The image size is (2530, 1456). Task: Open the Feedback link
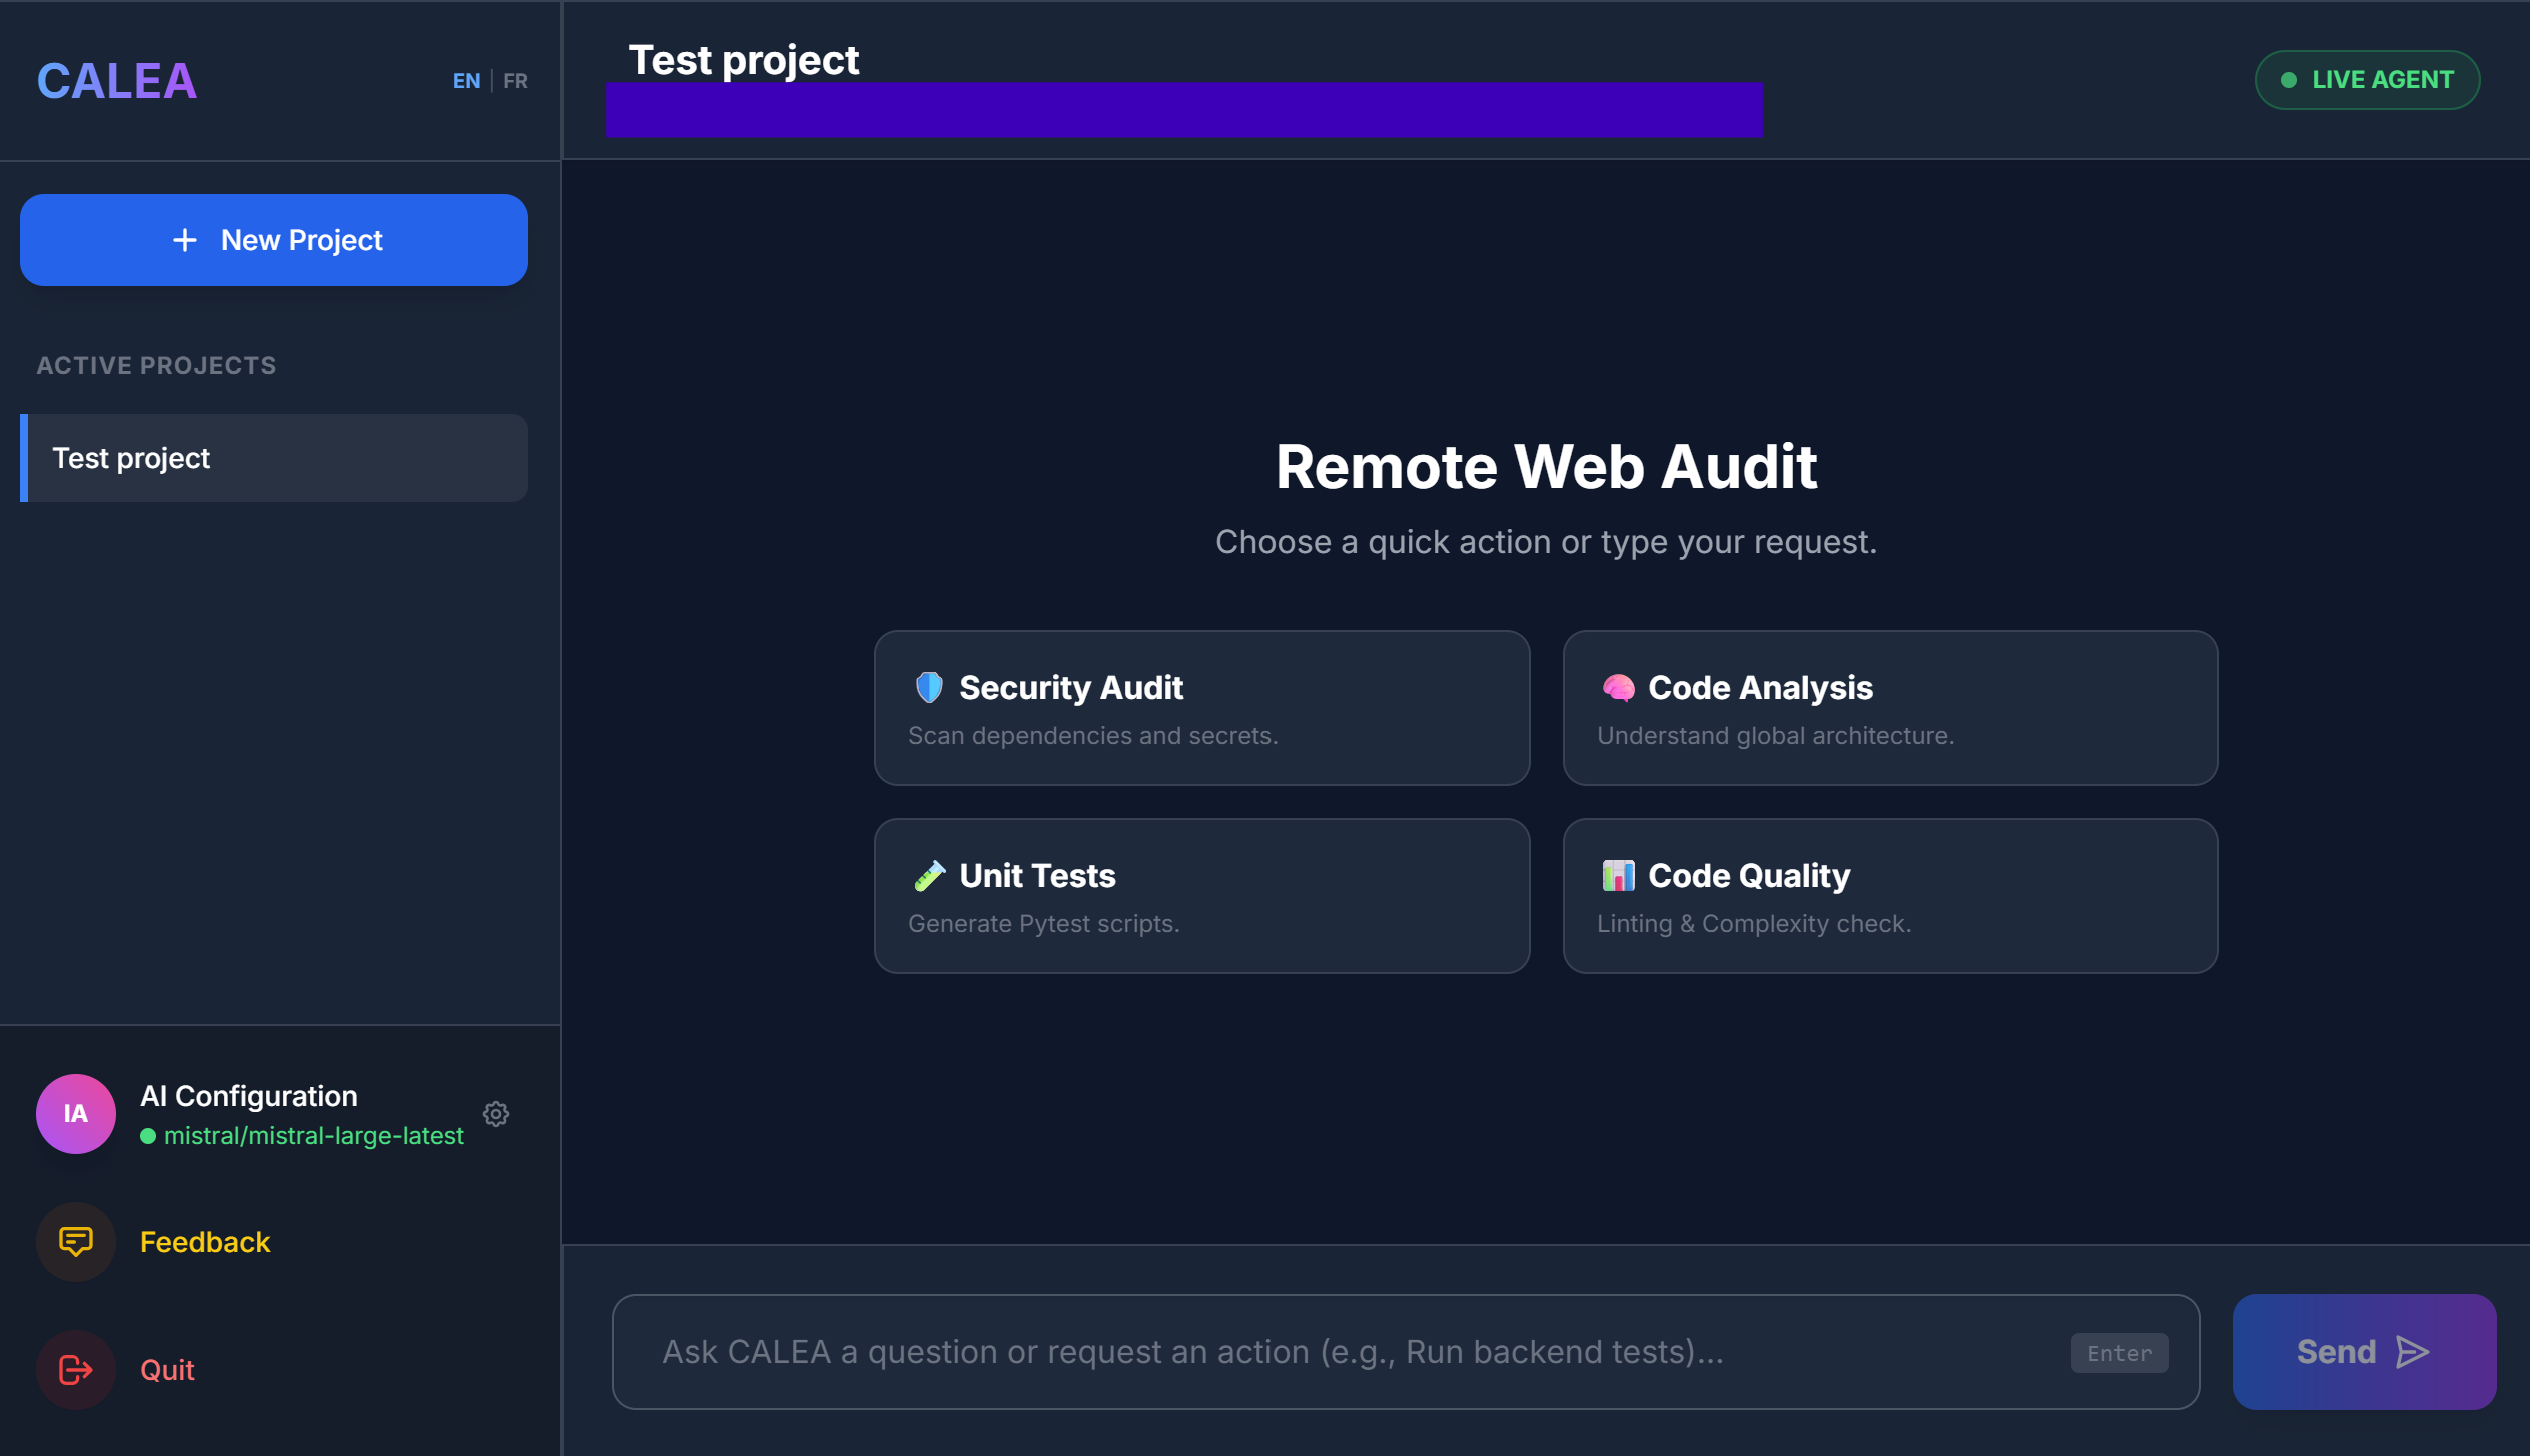[205, 1242]
